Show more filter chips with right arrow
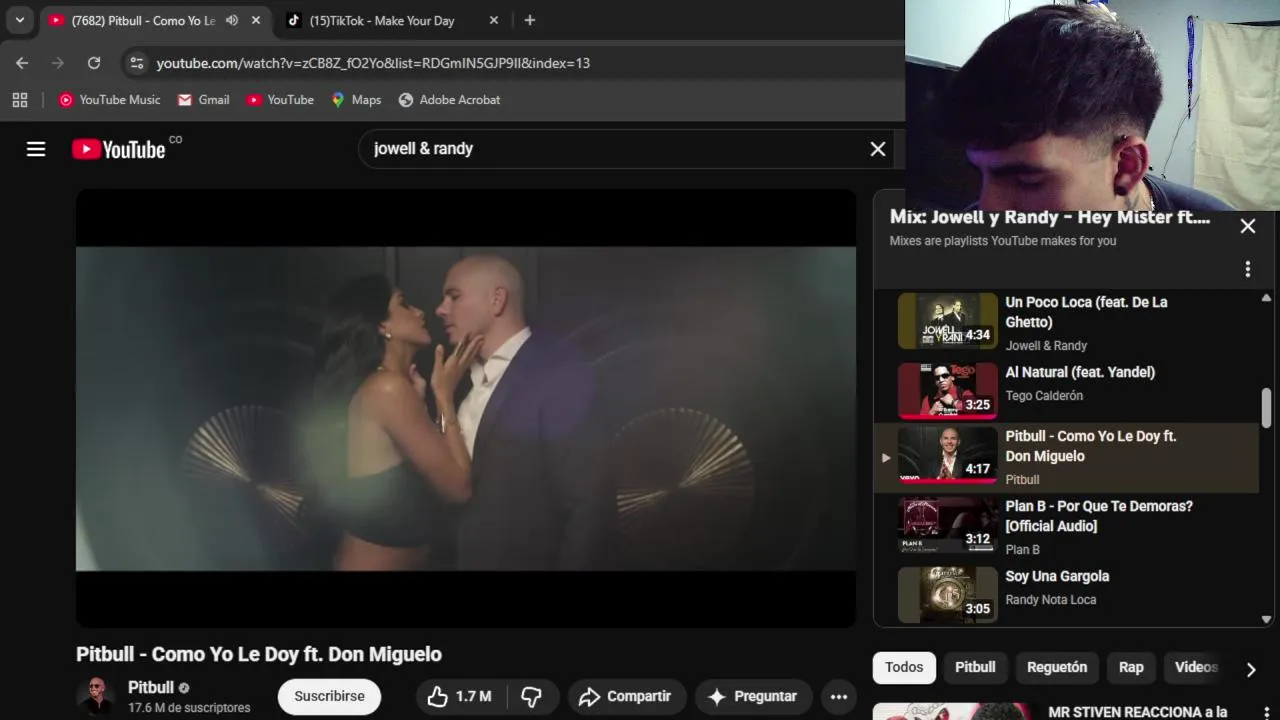The width and height of the screenshot is (1280, 720). (x=1250, y=669)
